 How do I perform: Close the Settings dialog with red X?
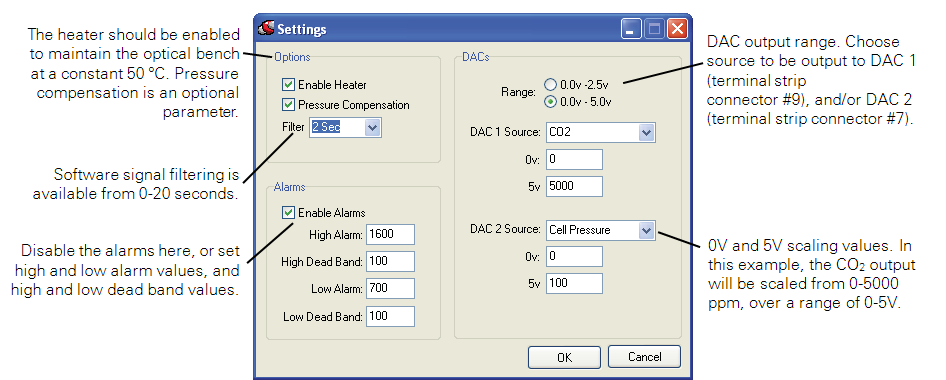678,29
